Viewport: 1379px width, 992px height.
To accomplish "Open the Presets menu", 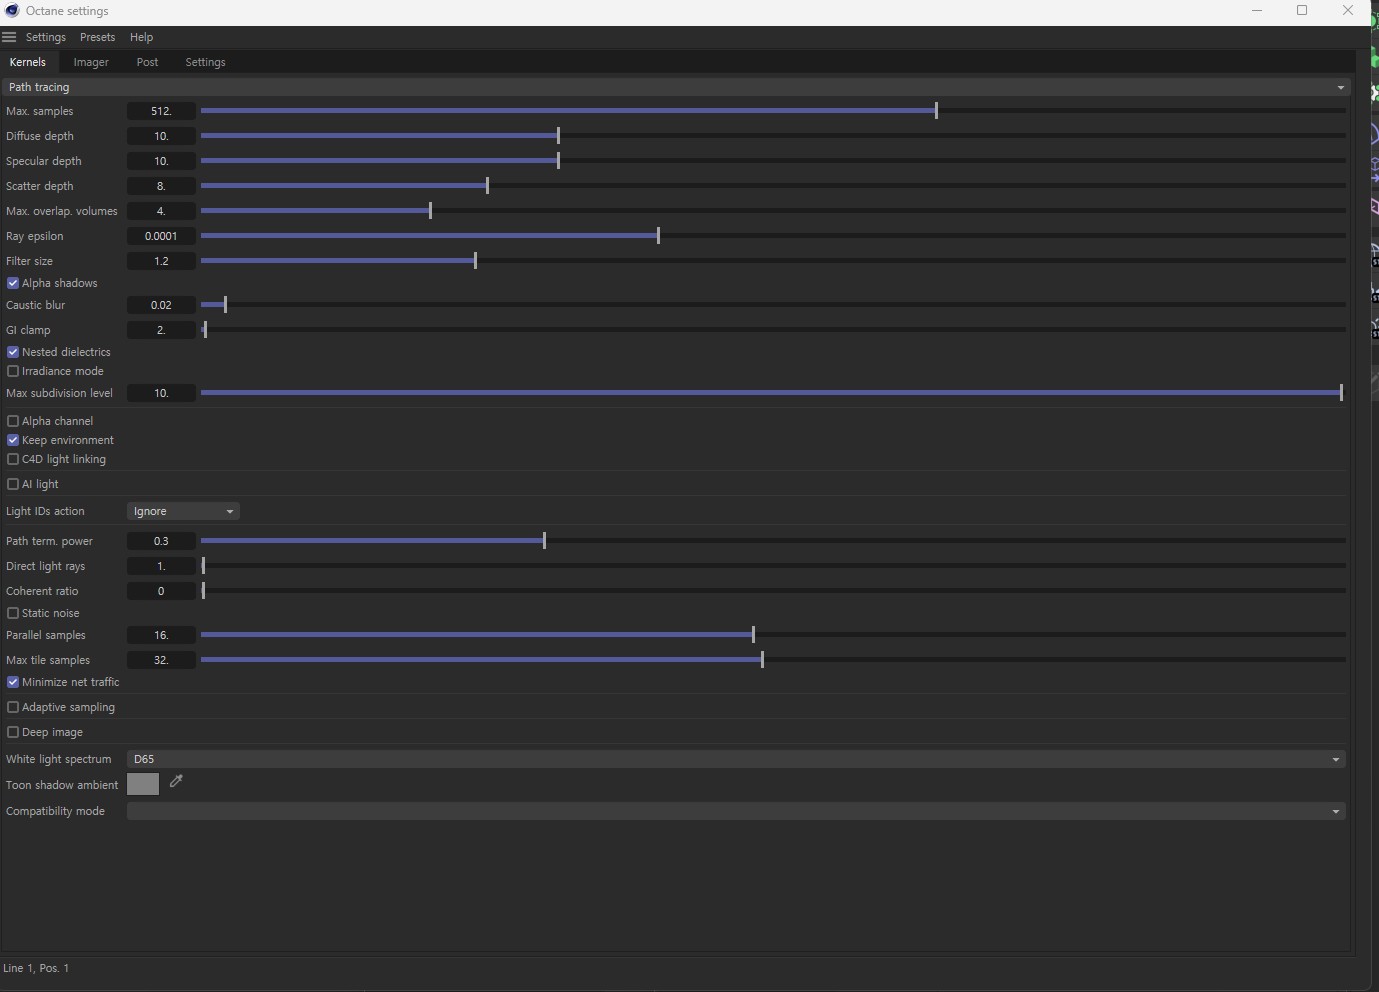I will [x=97, y=37].
